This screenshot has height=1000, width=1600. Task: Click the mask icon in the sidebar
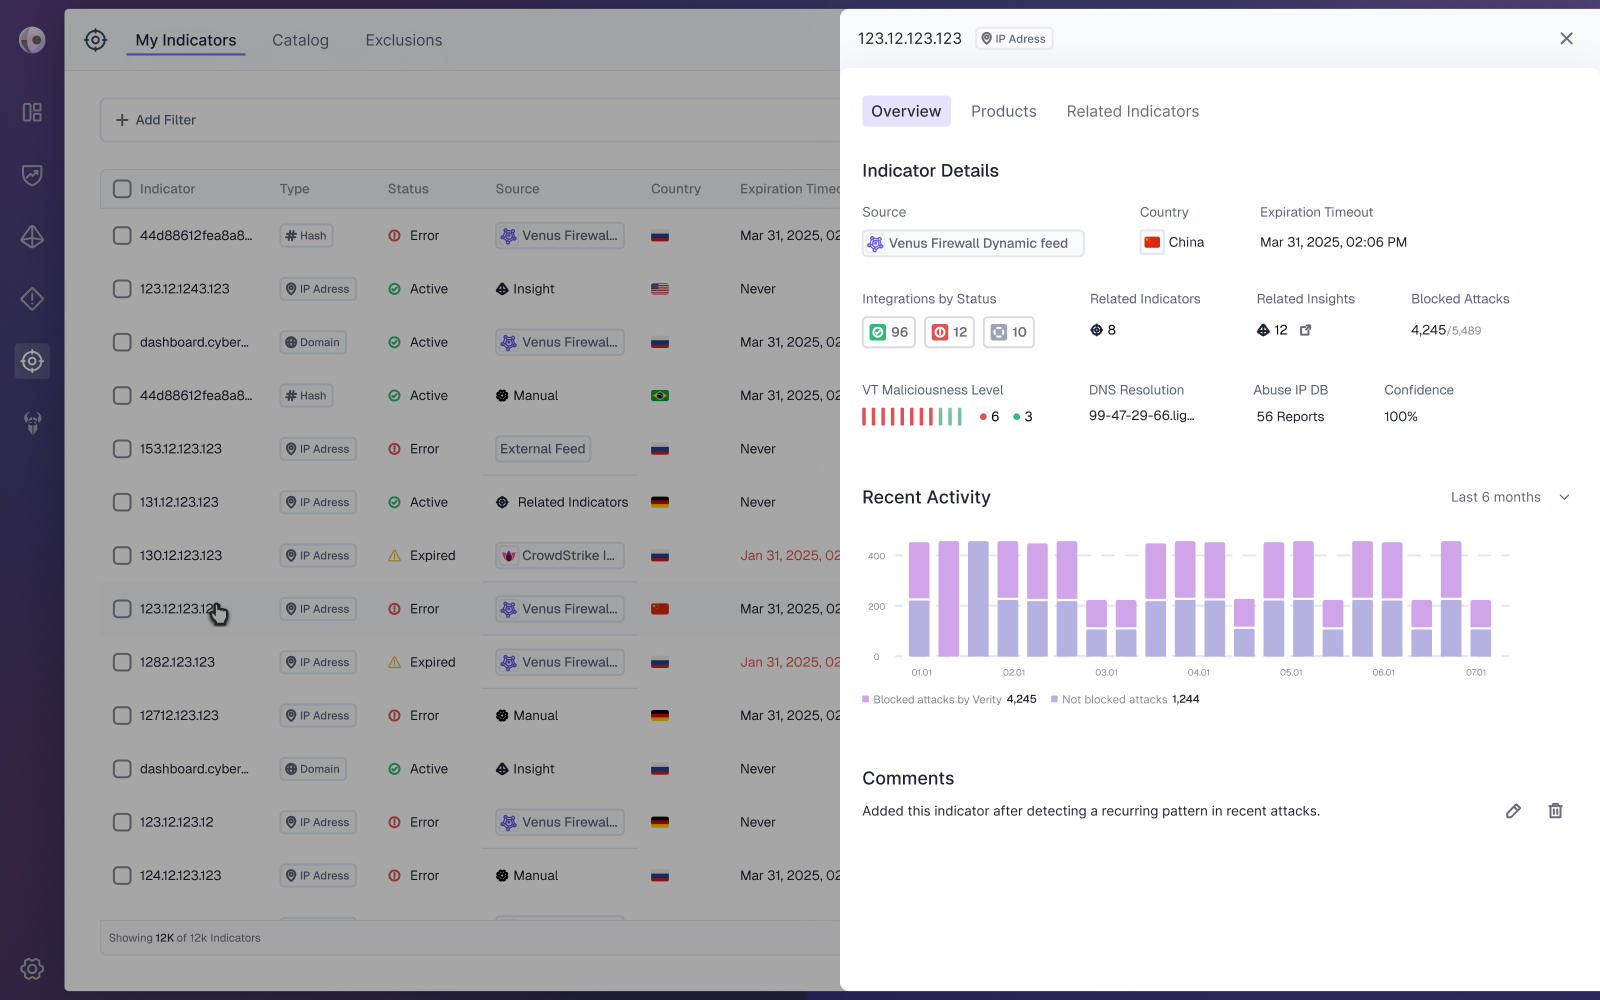(x=32, y=423)
